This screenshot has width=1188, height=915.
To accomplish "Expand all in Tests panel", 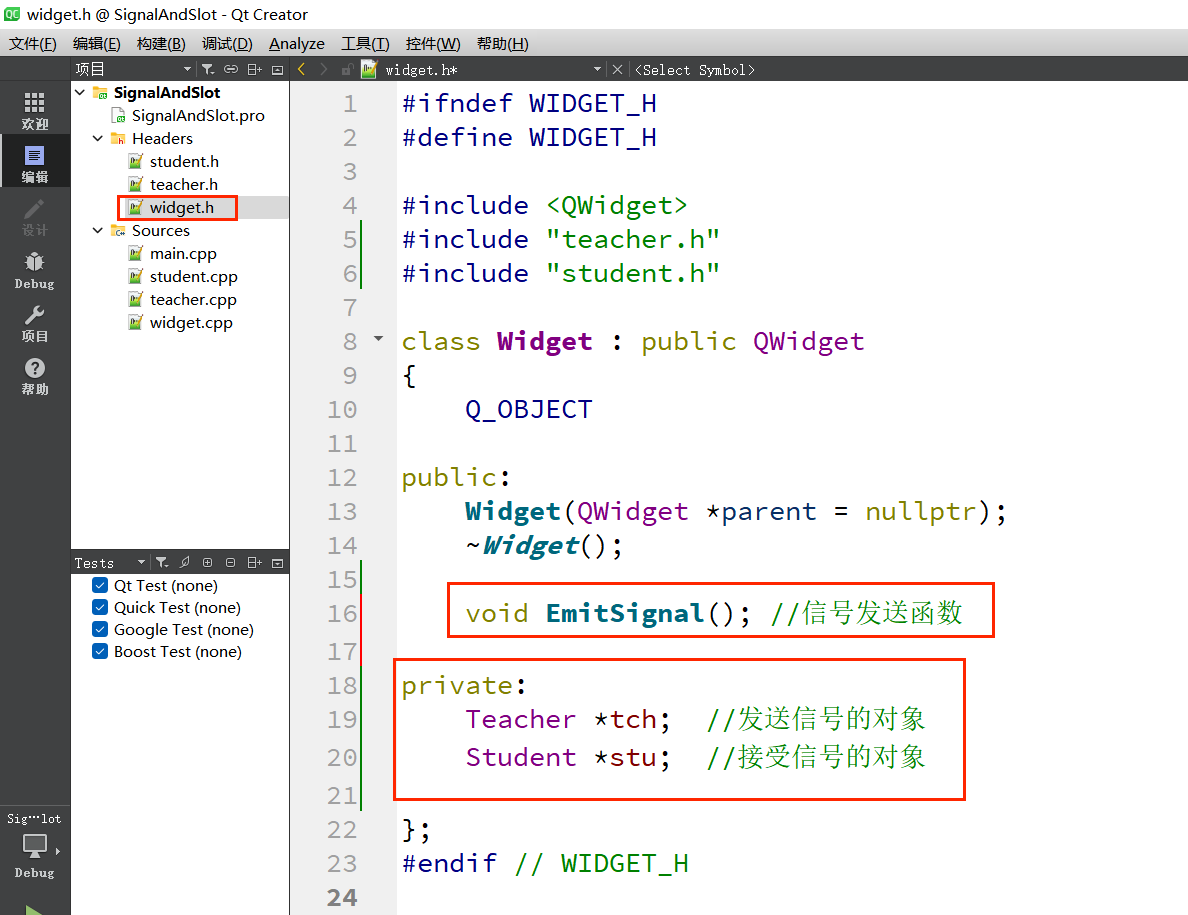I will 208,563.
